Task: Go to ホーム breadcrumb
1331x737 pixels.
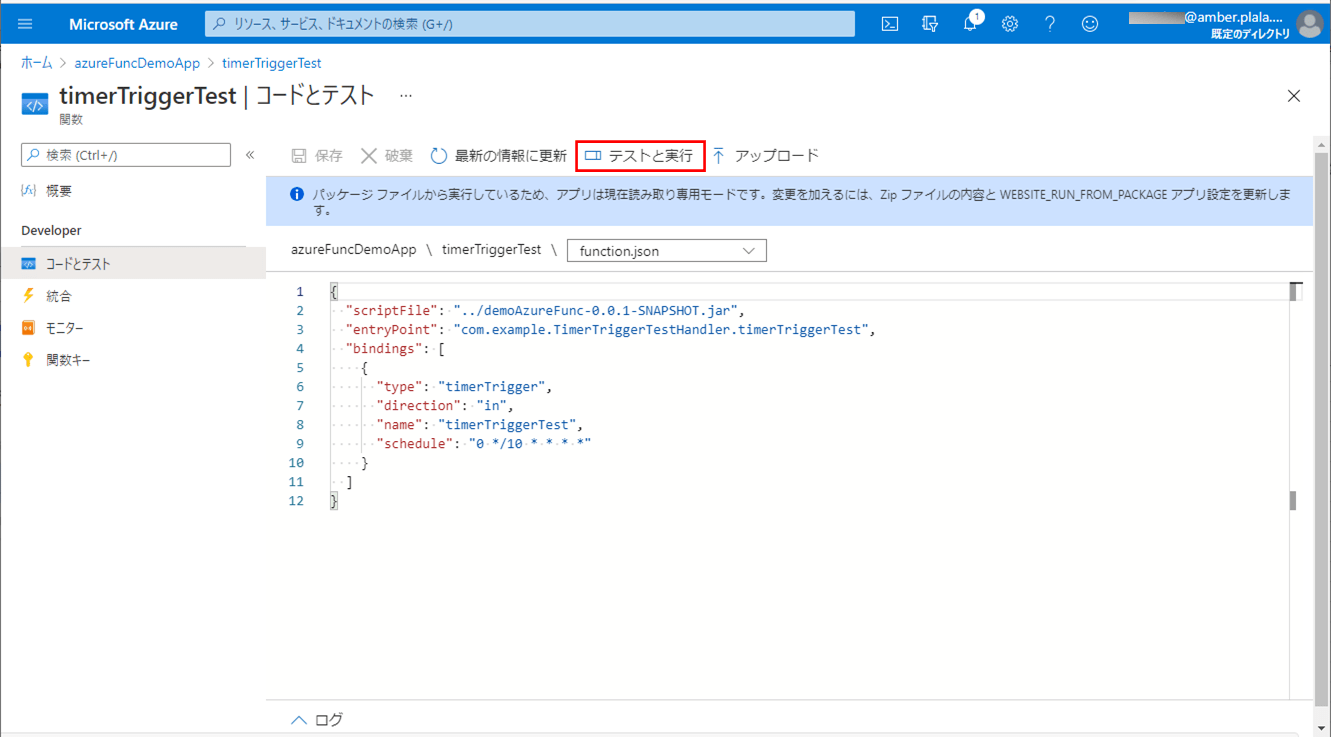Action: click(37, 63)
